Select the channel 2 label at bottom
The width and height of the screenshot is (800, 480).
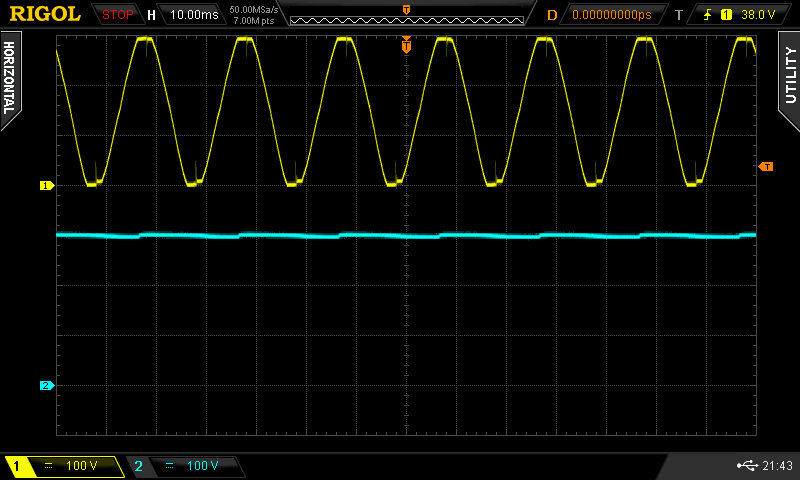138,466
